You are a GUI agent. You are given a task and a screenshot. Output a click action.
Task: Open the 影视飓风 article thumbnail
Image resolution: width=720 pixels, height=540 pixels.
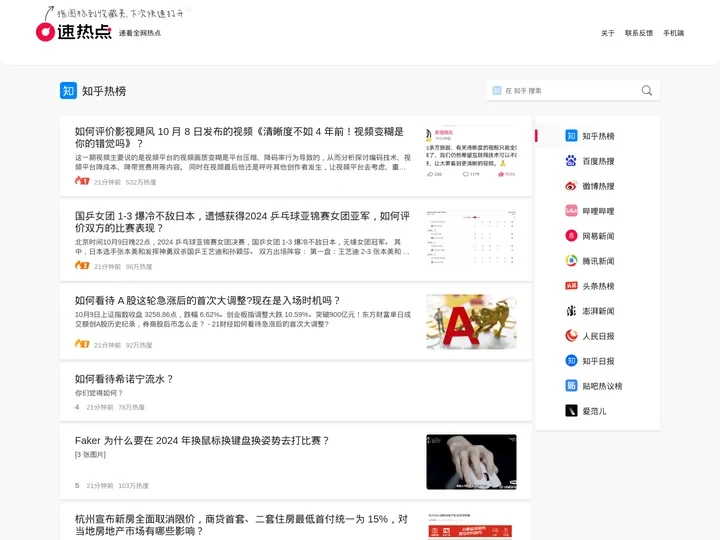pos(472,153)
